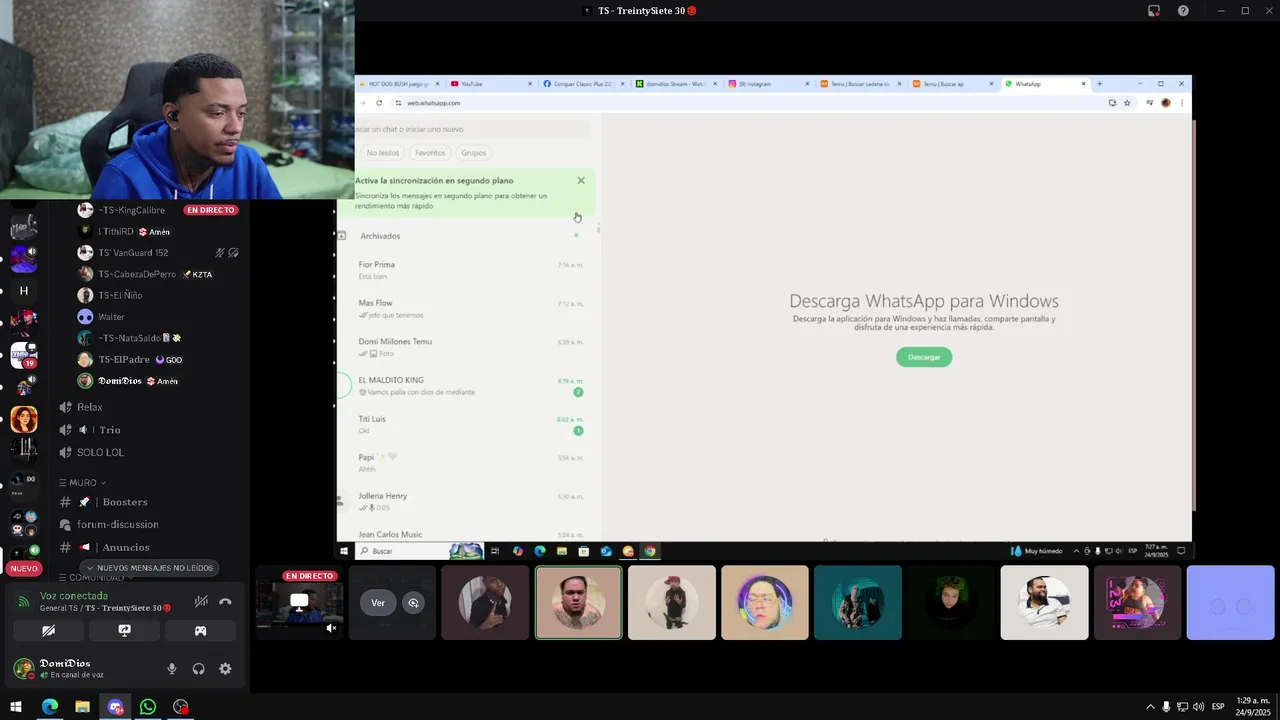Filter chats by Favoritos
Screen dimensions: 1280x720
430,153
